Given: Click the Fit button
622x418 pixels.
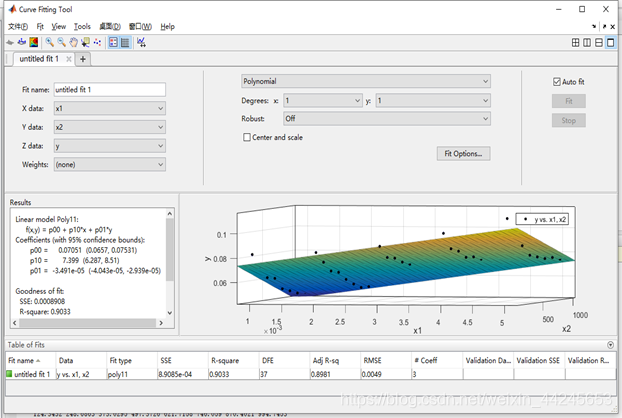Looking at the screenshot, I should 568,101.
